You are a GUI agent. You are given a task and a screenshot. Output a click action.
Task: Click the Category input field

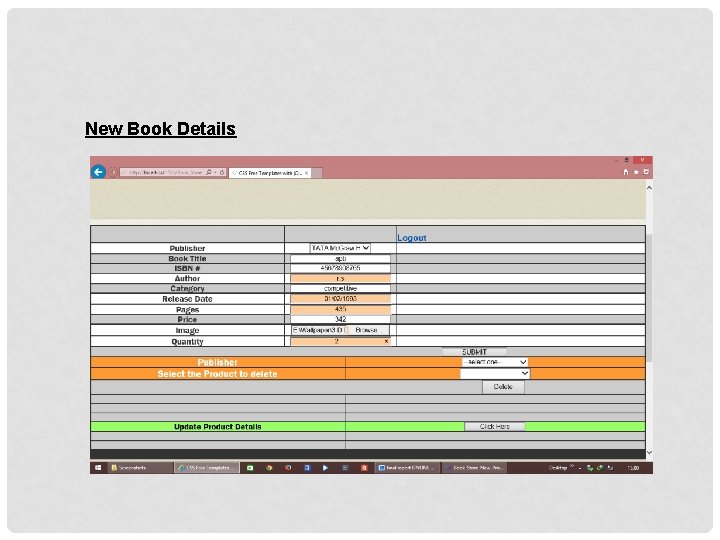(340, 288)
